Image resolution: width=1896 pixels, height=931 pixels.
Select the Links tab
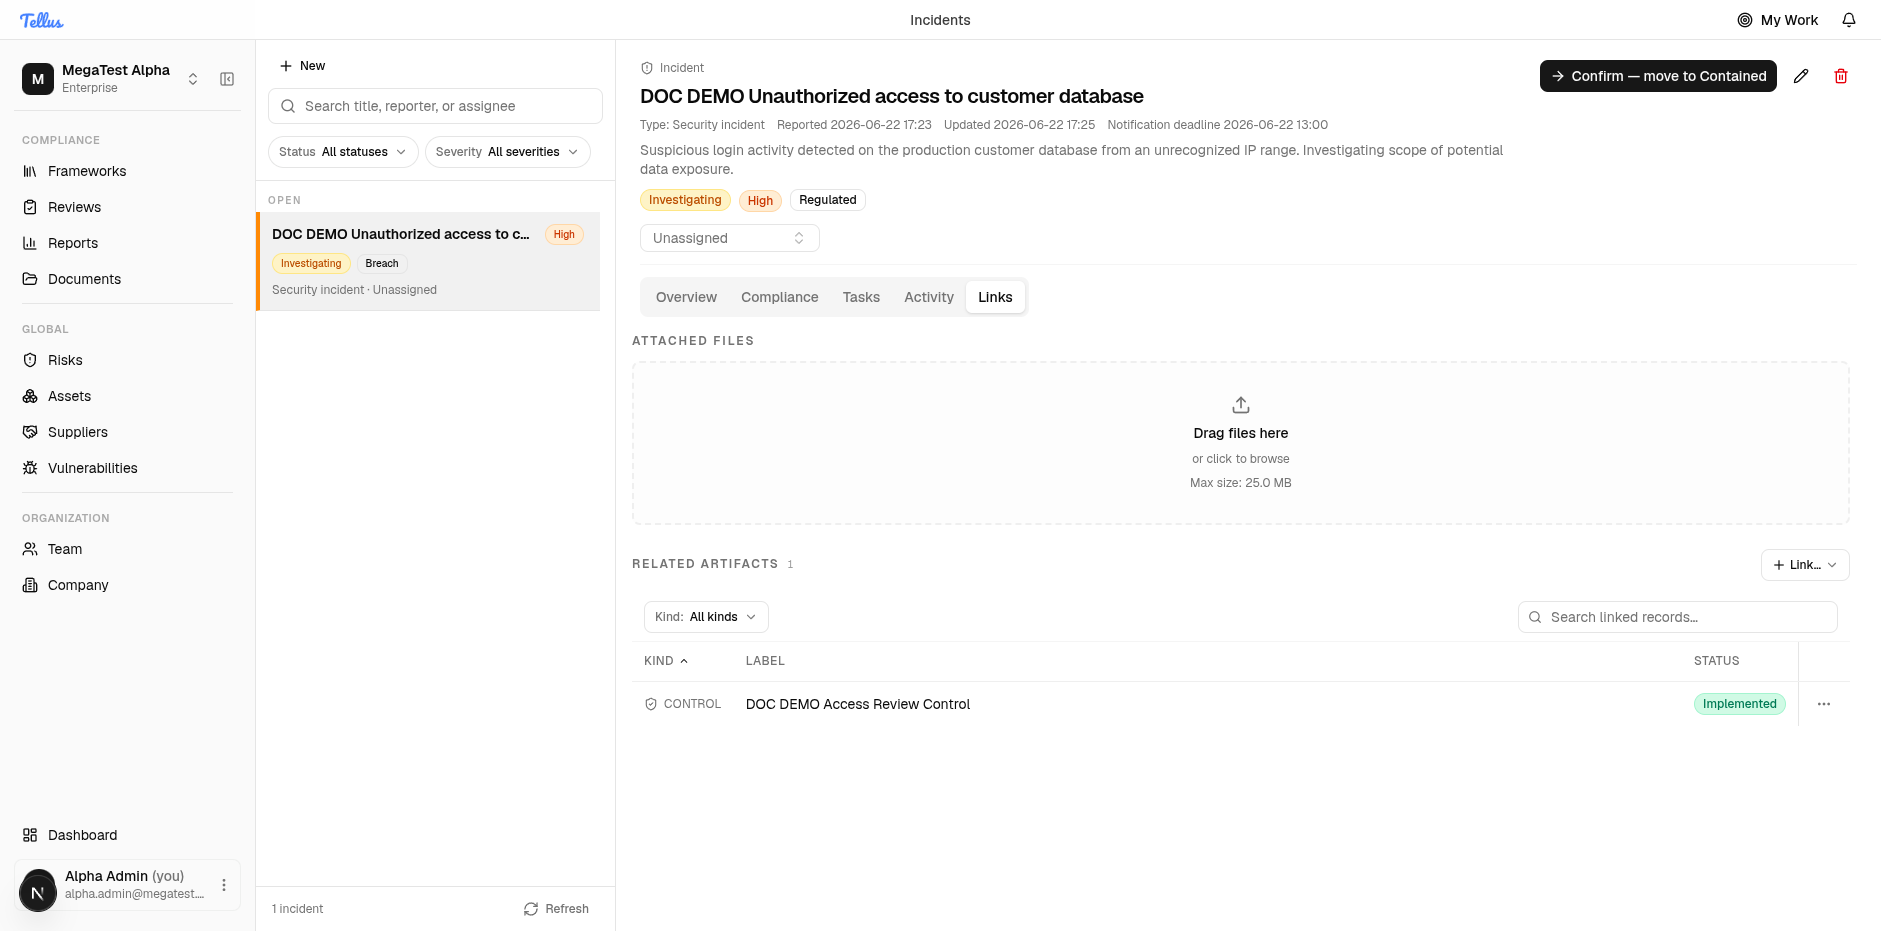point(995,297)
